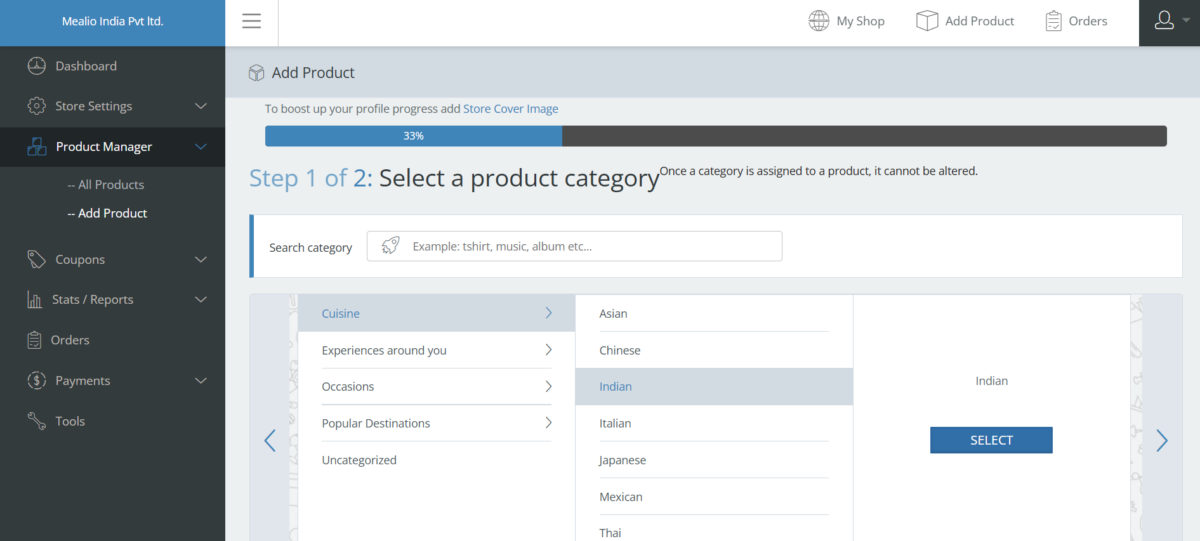
Task: Expand the Payments sidebar section
Action: click(200, 381)
